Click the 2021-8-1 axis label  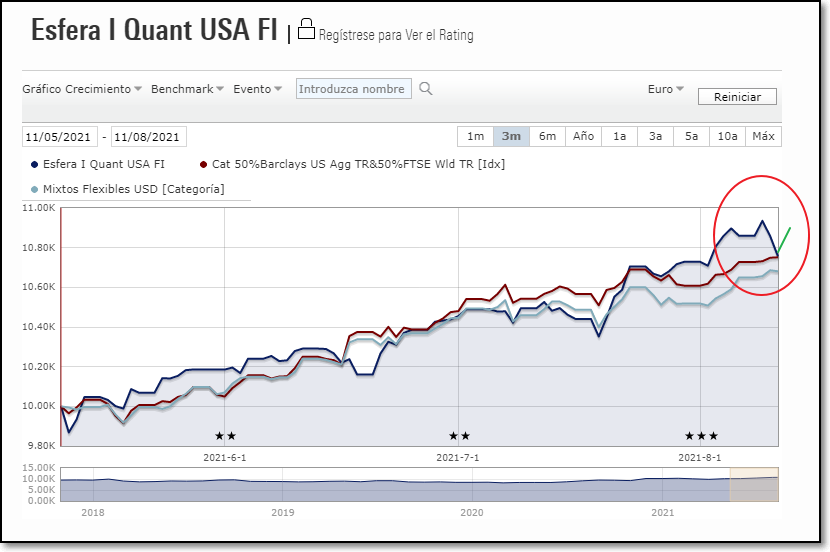coord(700,457)
